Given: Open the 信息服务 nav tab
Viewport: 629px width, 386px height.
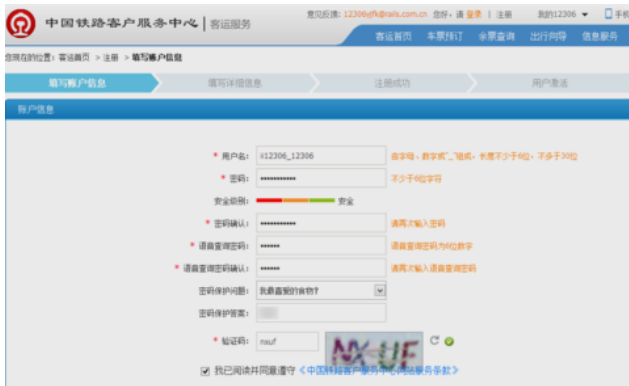Looking at the screenshot, I should [x=600, y=37].
